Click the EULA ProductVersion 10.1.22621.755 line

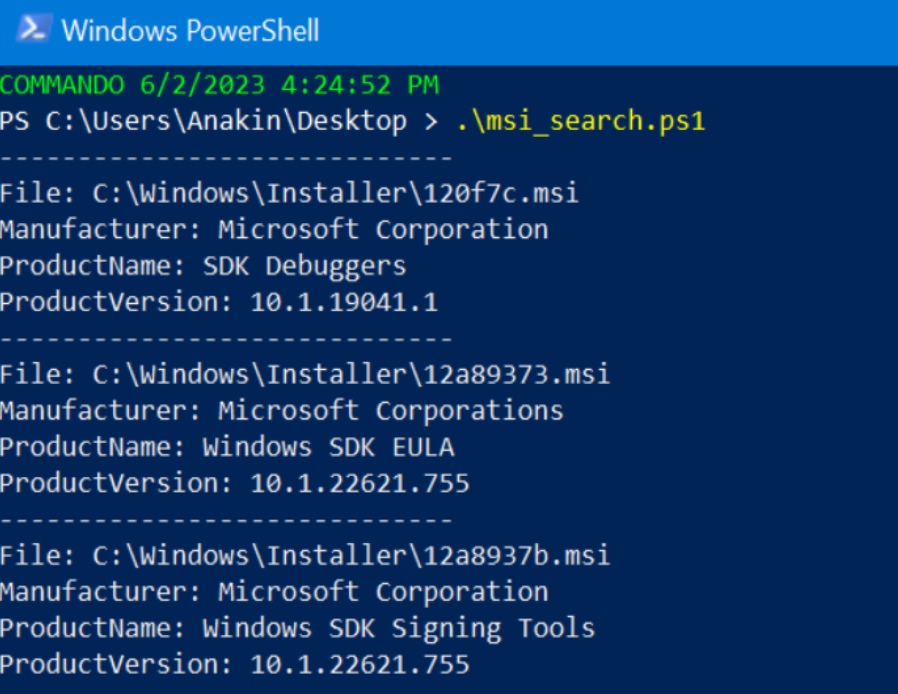pos(235,484)
